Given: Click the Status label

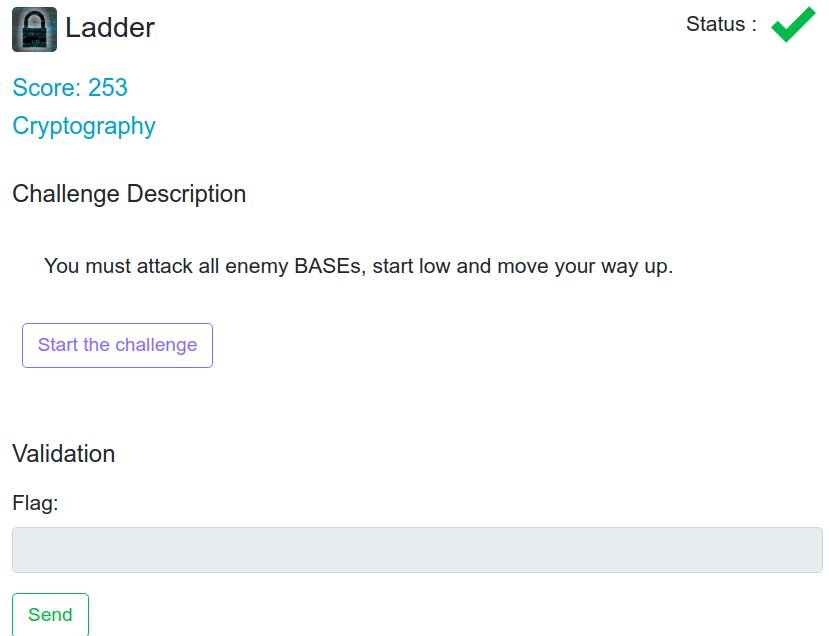Looking at the screenshot, I should (721, 24).
